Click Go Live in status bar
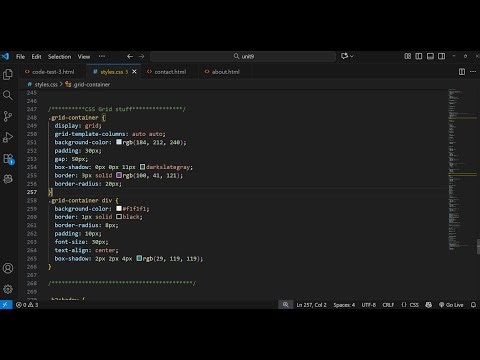Viewport: 480px width, 360px height. [x=451, y=305]
